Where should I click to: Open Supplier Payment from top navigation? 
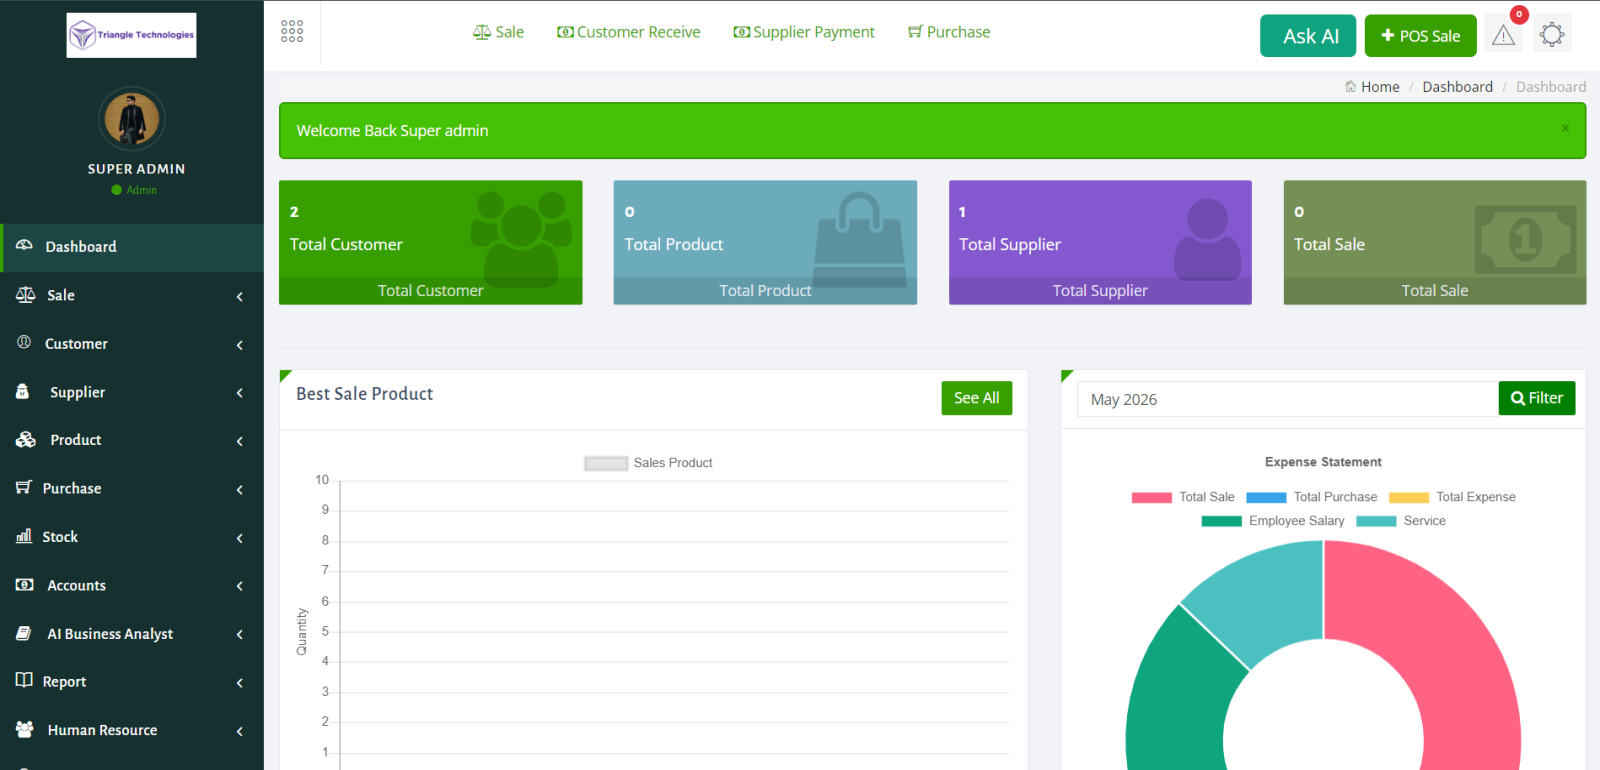(804, 32)
